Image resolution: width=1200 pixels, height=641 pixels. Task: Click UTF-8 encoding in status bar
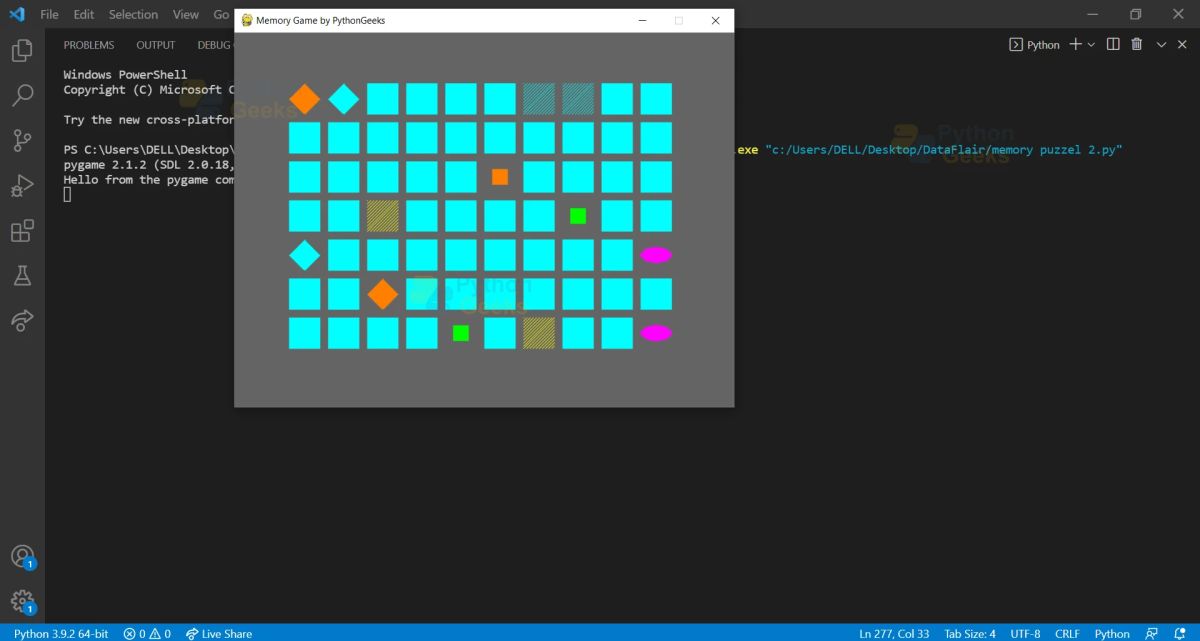(1025, 633)
